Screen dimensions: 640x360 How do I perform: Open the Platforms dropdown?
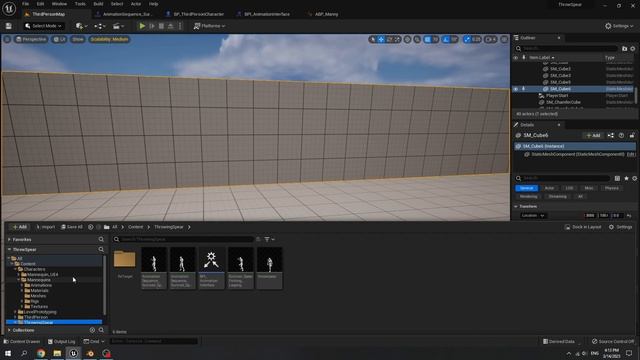point(209,26)
